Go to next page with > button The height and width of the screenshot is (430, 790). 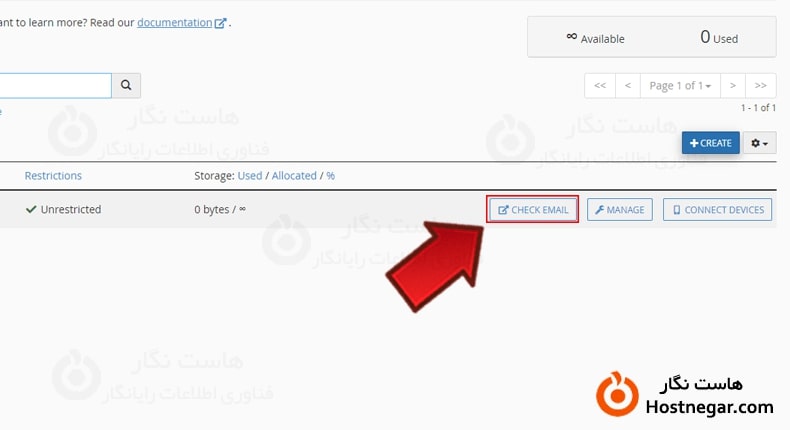pyautogui.click(x=733, y=86)
